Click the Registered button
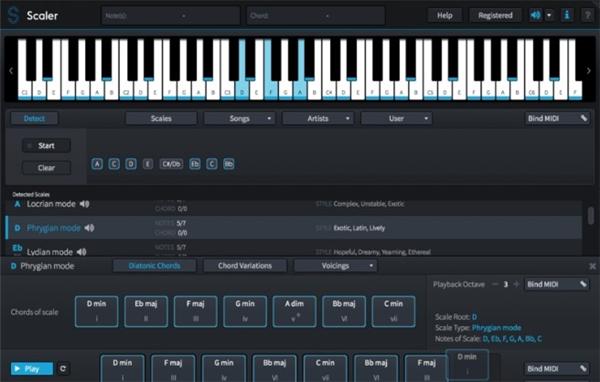 pyautogui.click(x=495, y=15)
